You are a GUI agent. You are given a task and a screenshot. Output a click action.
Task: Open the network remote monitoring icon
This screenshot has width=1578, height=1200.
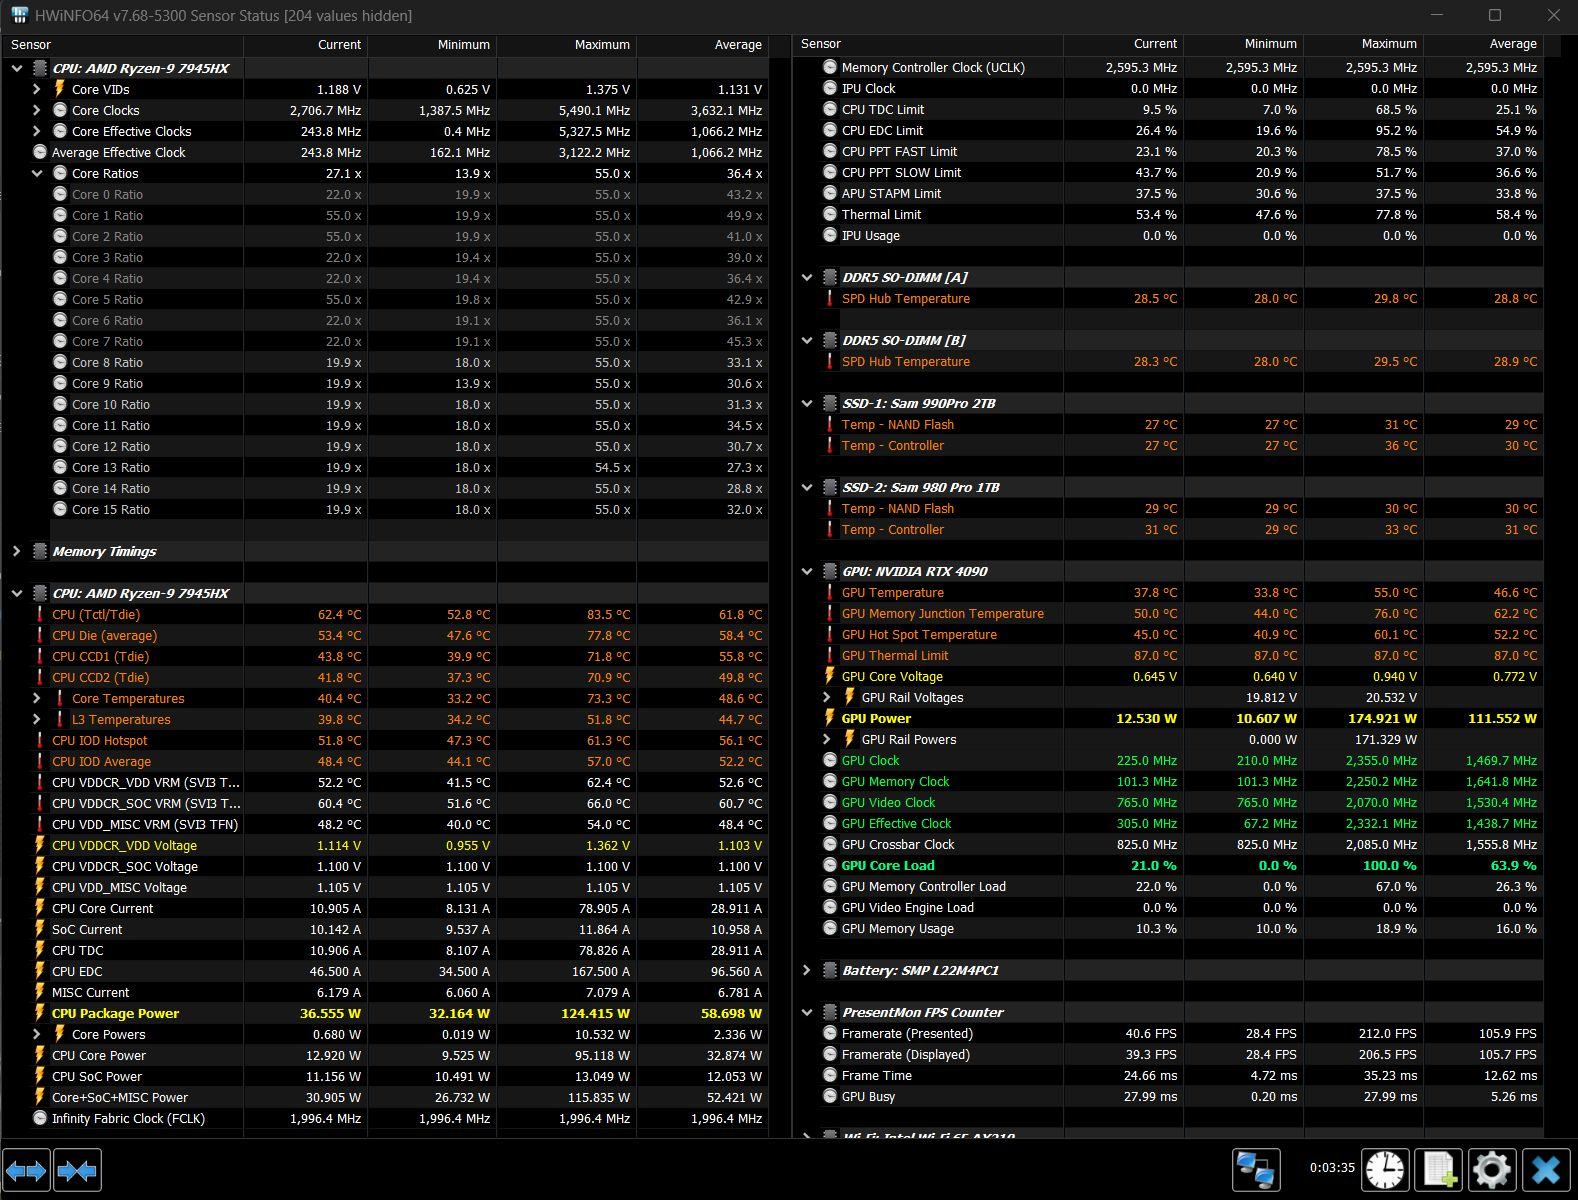(1255, 1169)
